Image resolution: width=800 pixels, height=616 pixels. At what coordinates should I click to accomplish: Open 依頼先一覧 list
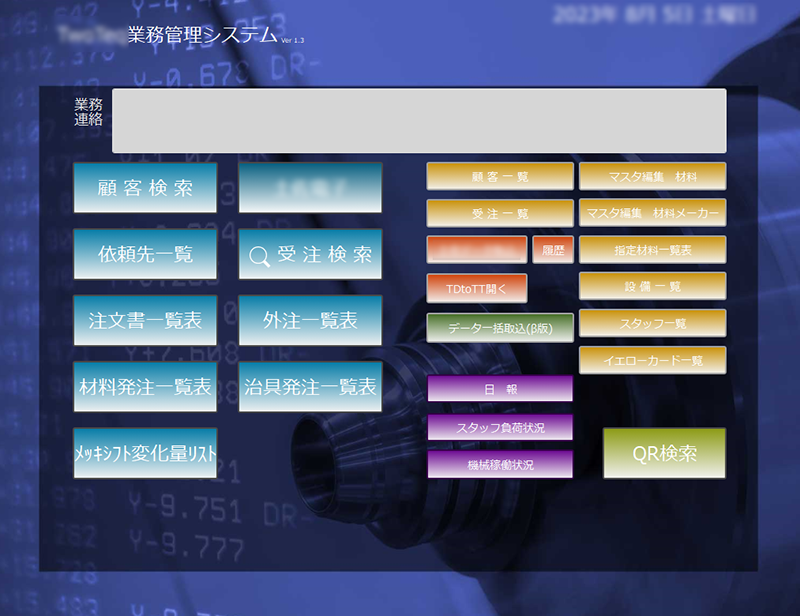click(145, 254)
